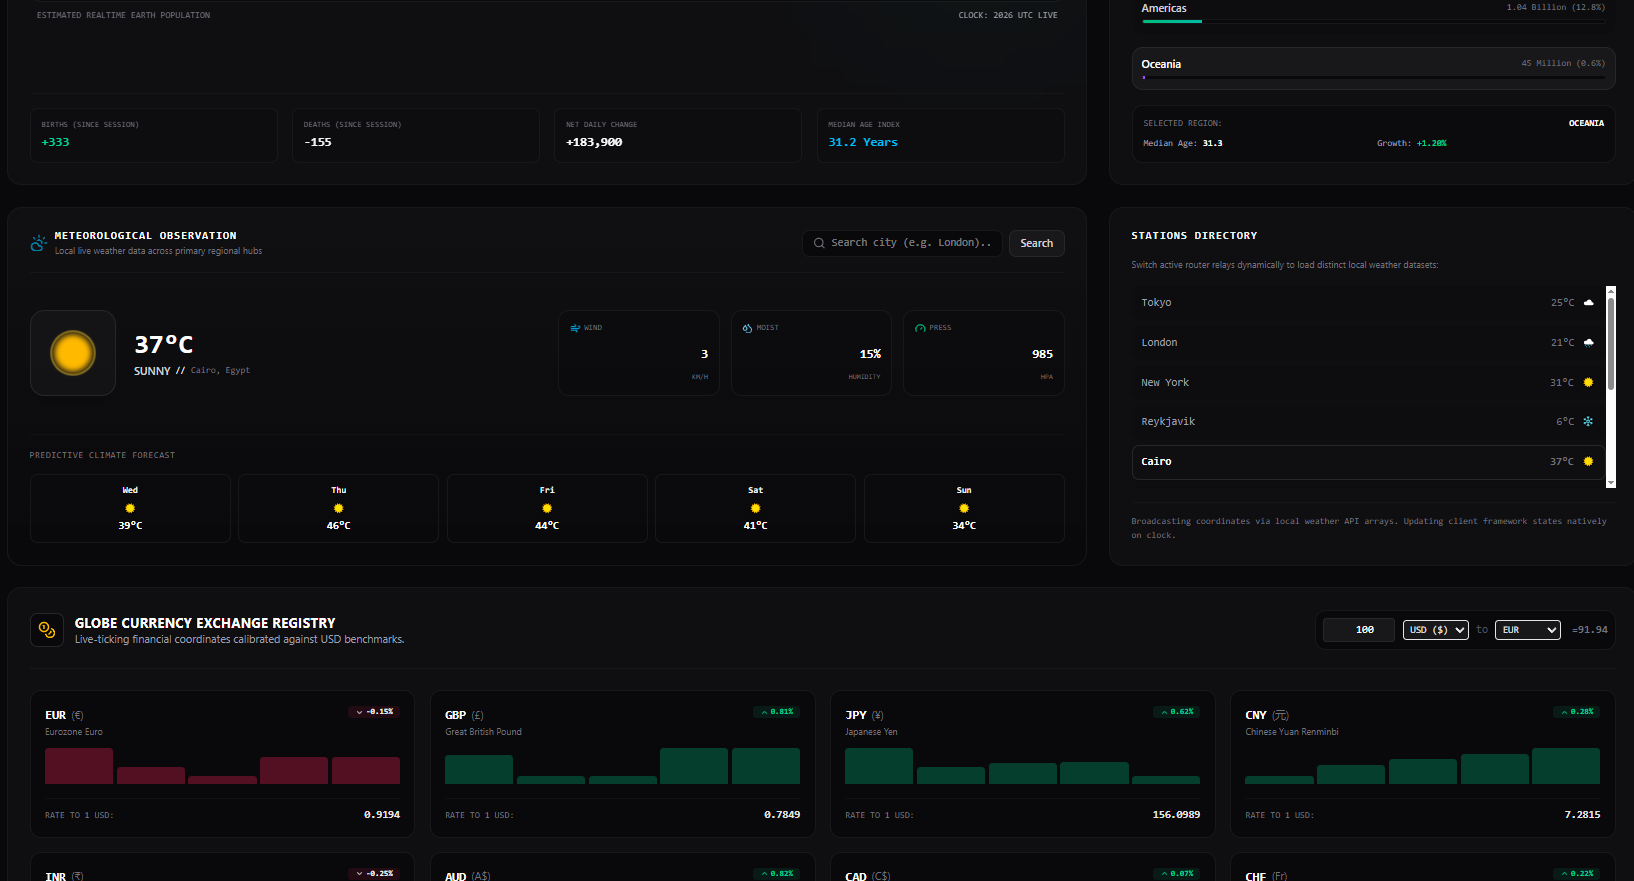This screenshot has width=1634, height=881.
Task: Click the currency amount field showing 100
Action: click(1359, 630)
